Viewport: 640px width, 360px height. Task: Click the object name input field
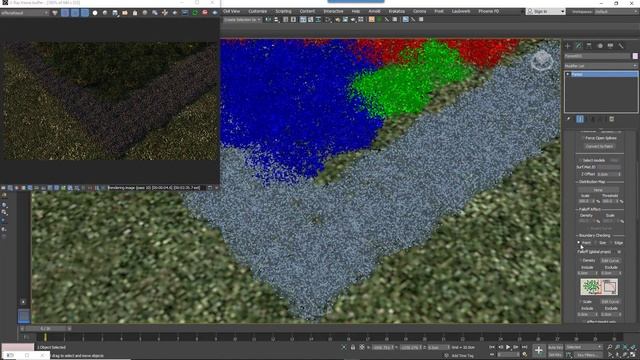point(597,56)
